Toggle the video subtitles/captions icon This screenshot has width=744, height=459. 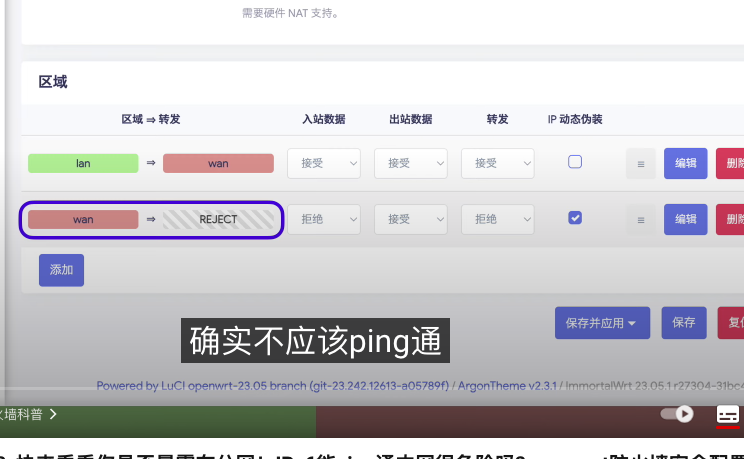coord(728,414)
